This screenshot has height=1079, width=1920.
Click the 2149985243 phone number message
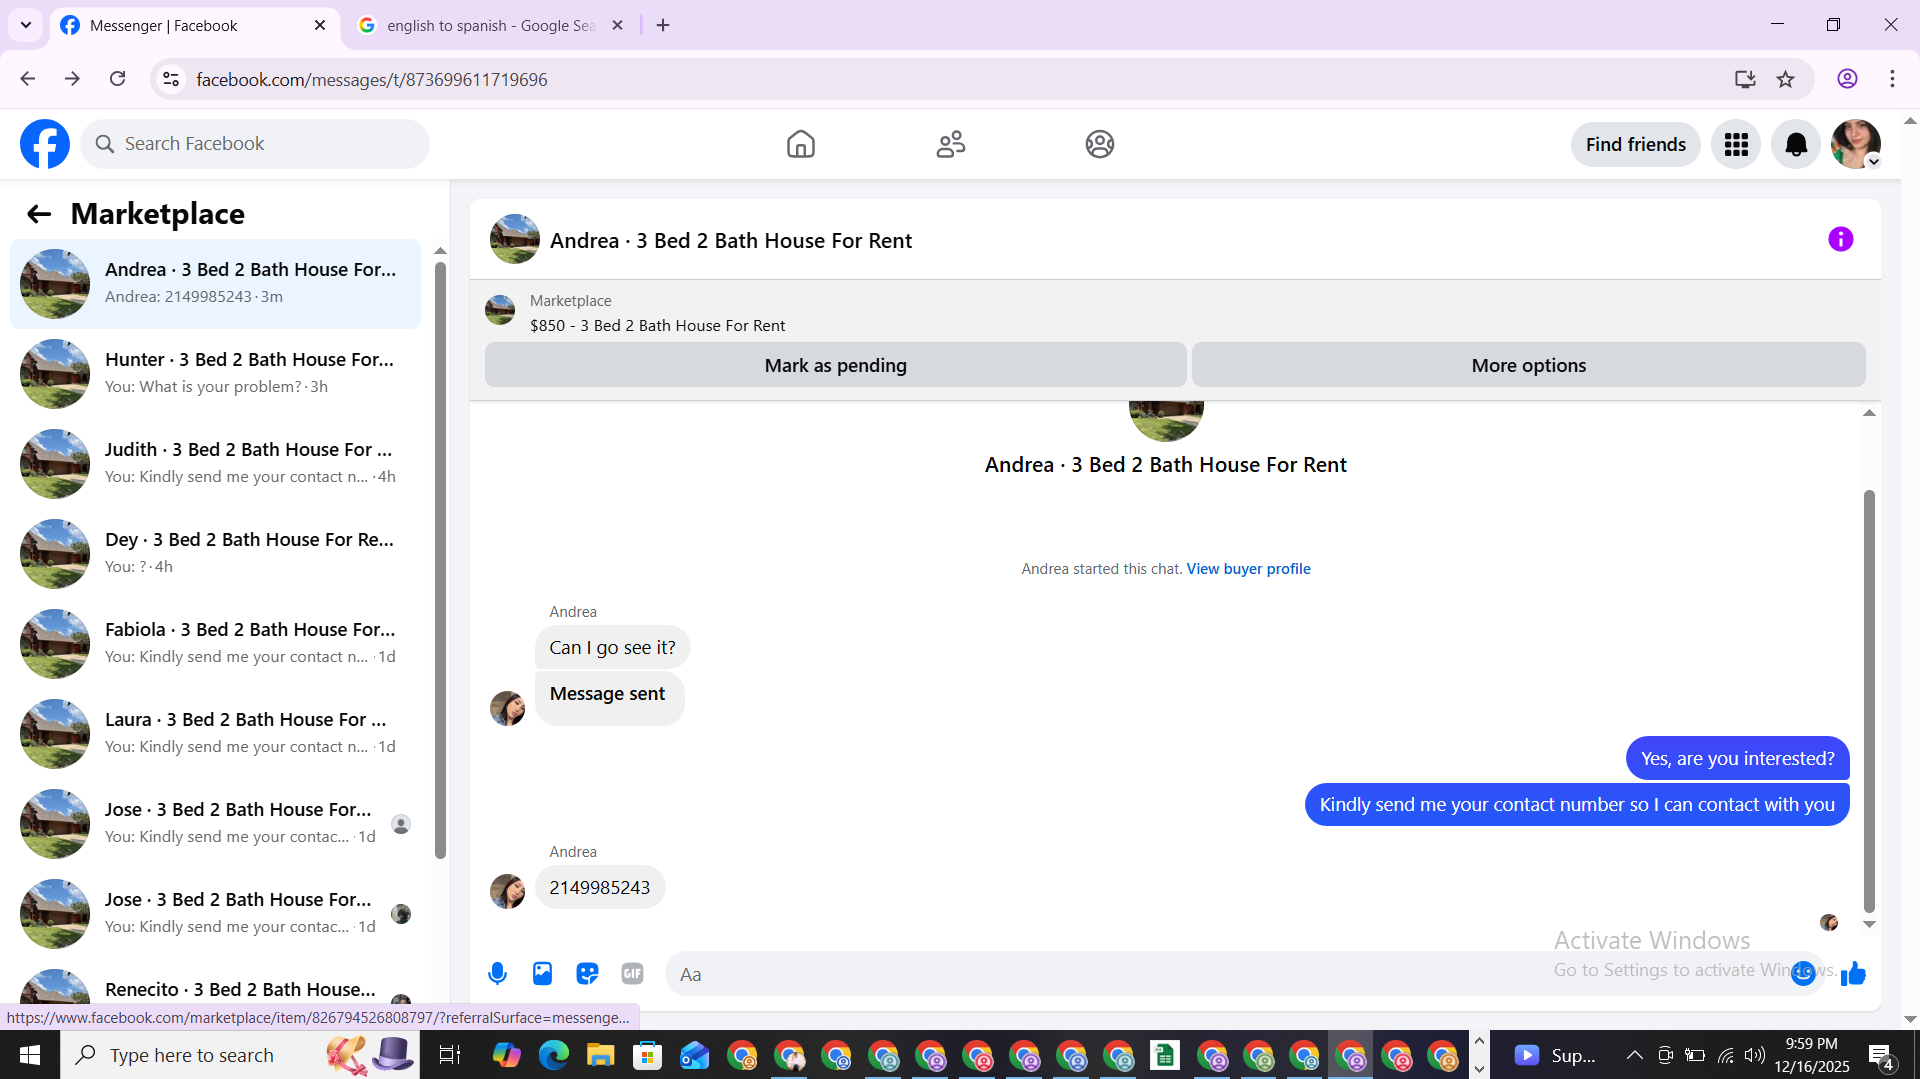(x=600, y=888)
